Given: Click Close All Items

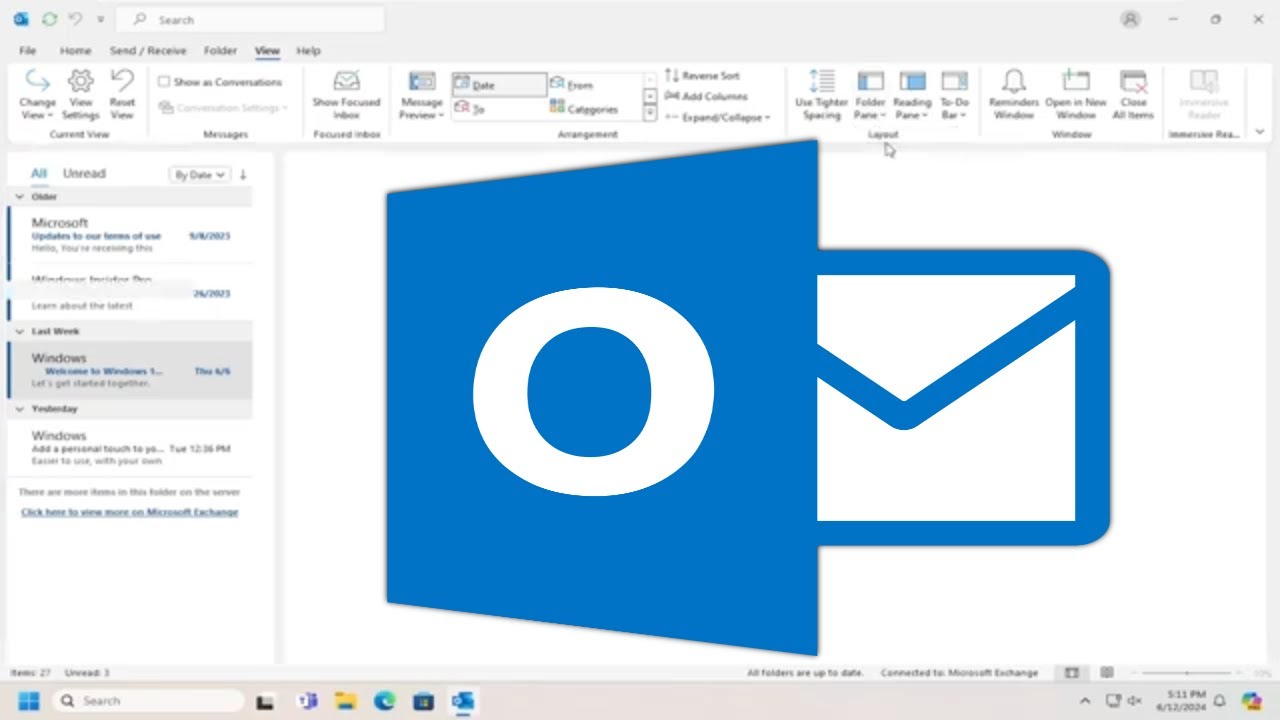Looking at the screenshot, I should pos(1133,95).
